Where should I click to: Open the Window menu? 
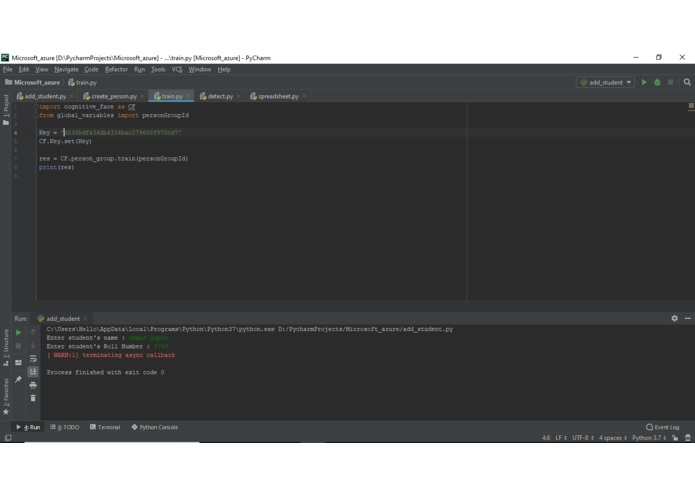(x=200, y=70)
